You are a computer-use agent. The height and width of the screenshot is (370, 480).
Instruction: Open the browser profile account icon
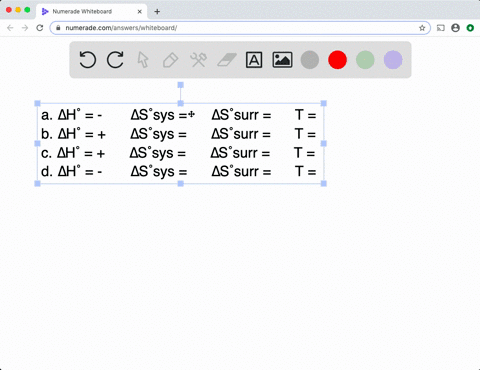point(455,28)
